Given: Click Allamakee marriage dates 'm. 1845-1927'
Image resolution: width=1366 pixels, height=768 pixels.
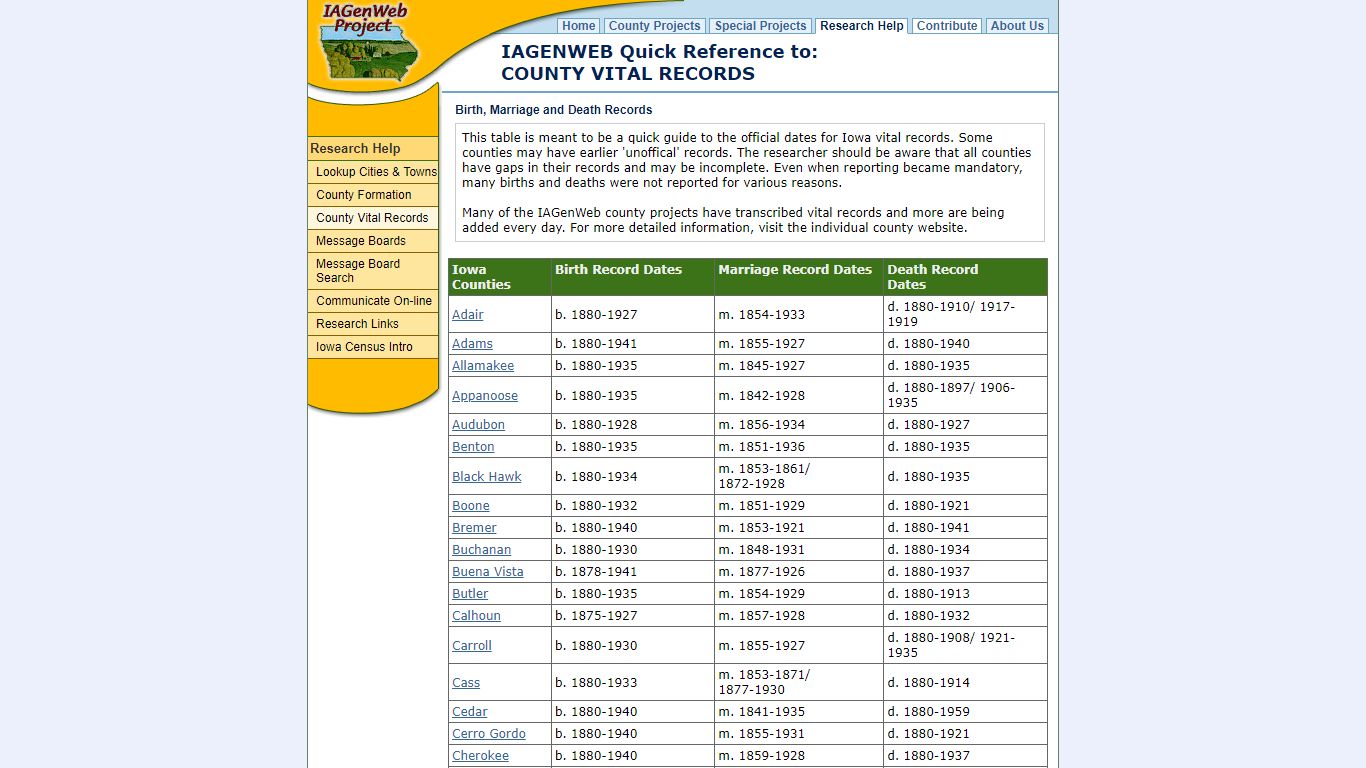Looking at the screenshot, I should pos(761,365).
